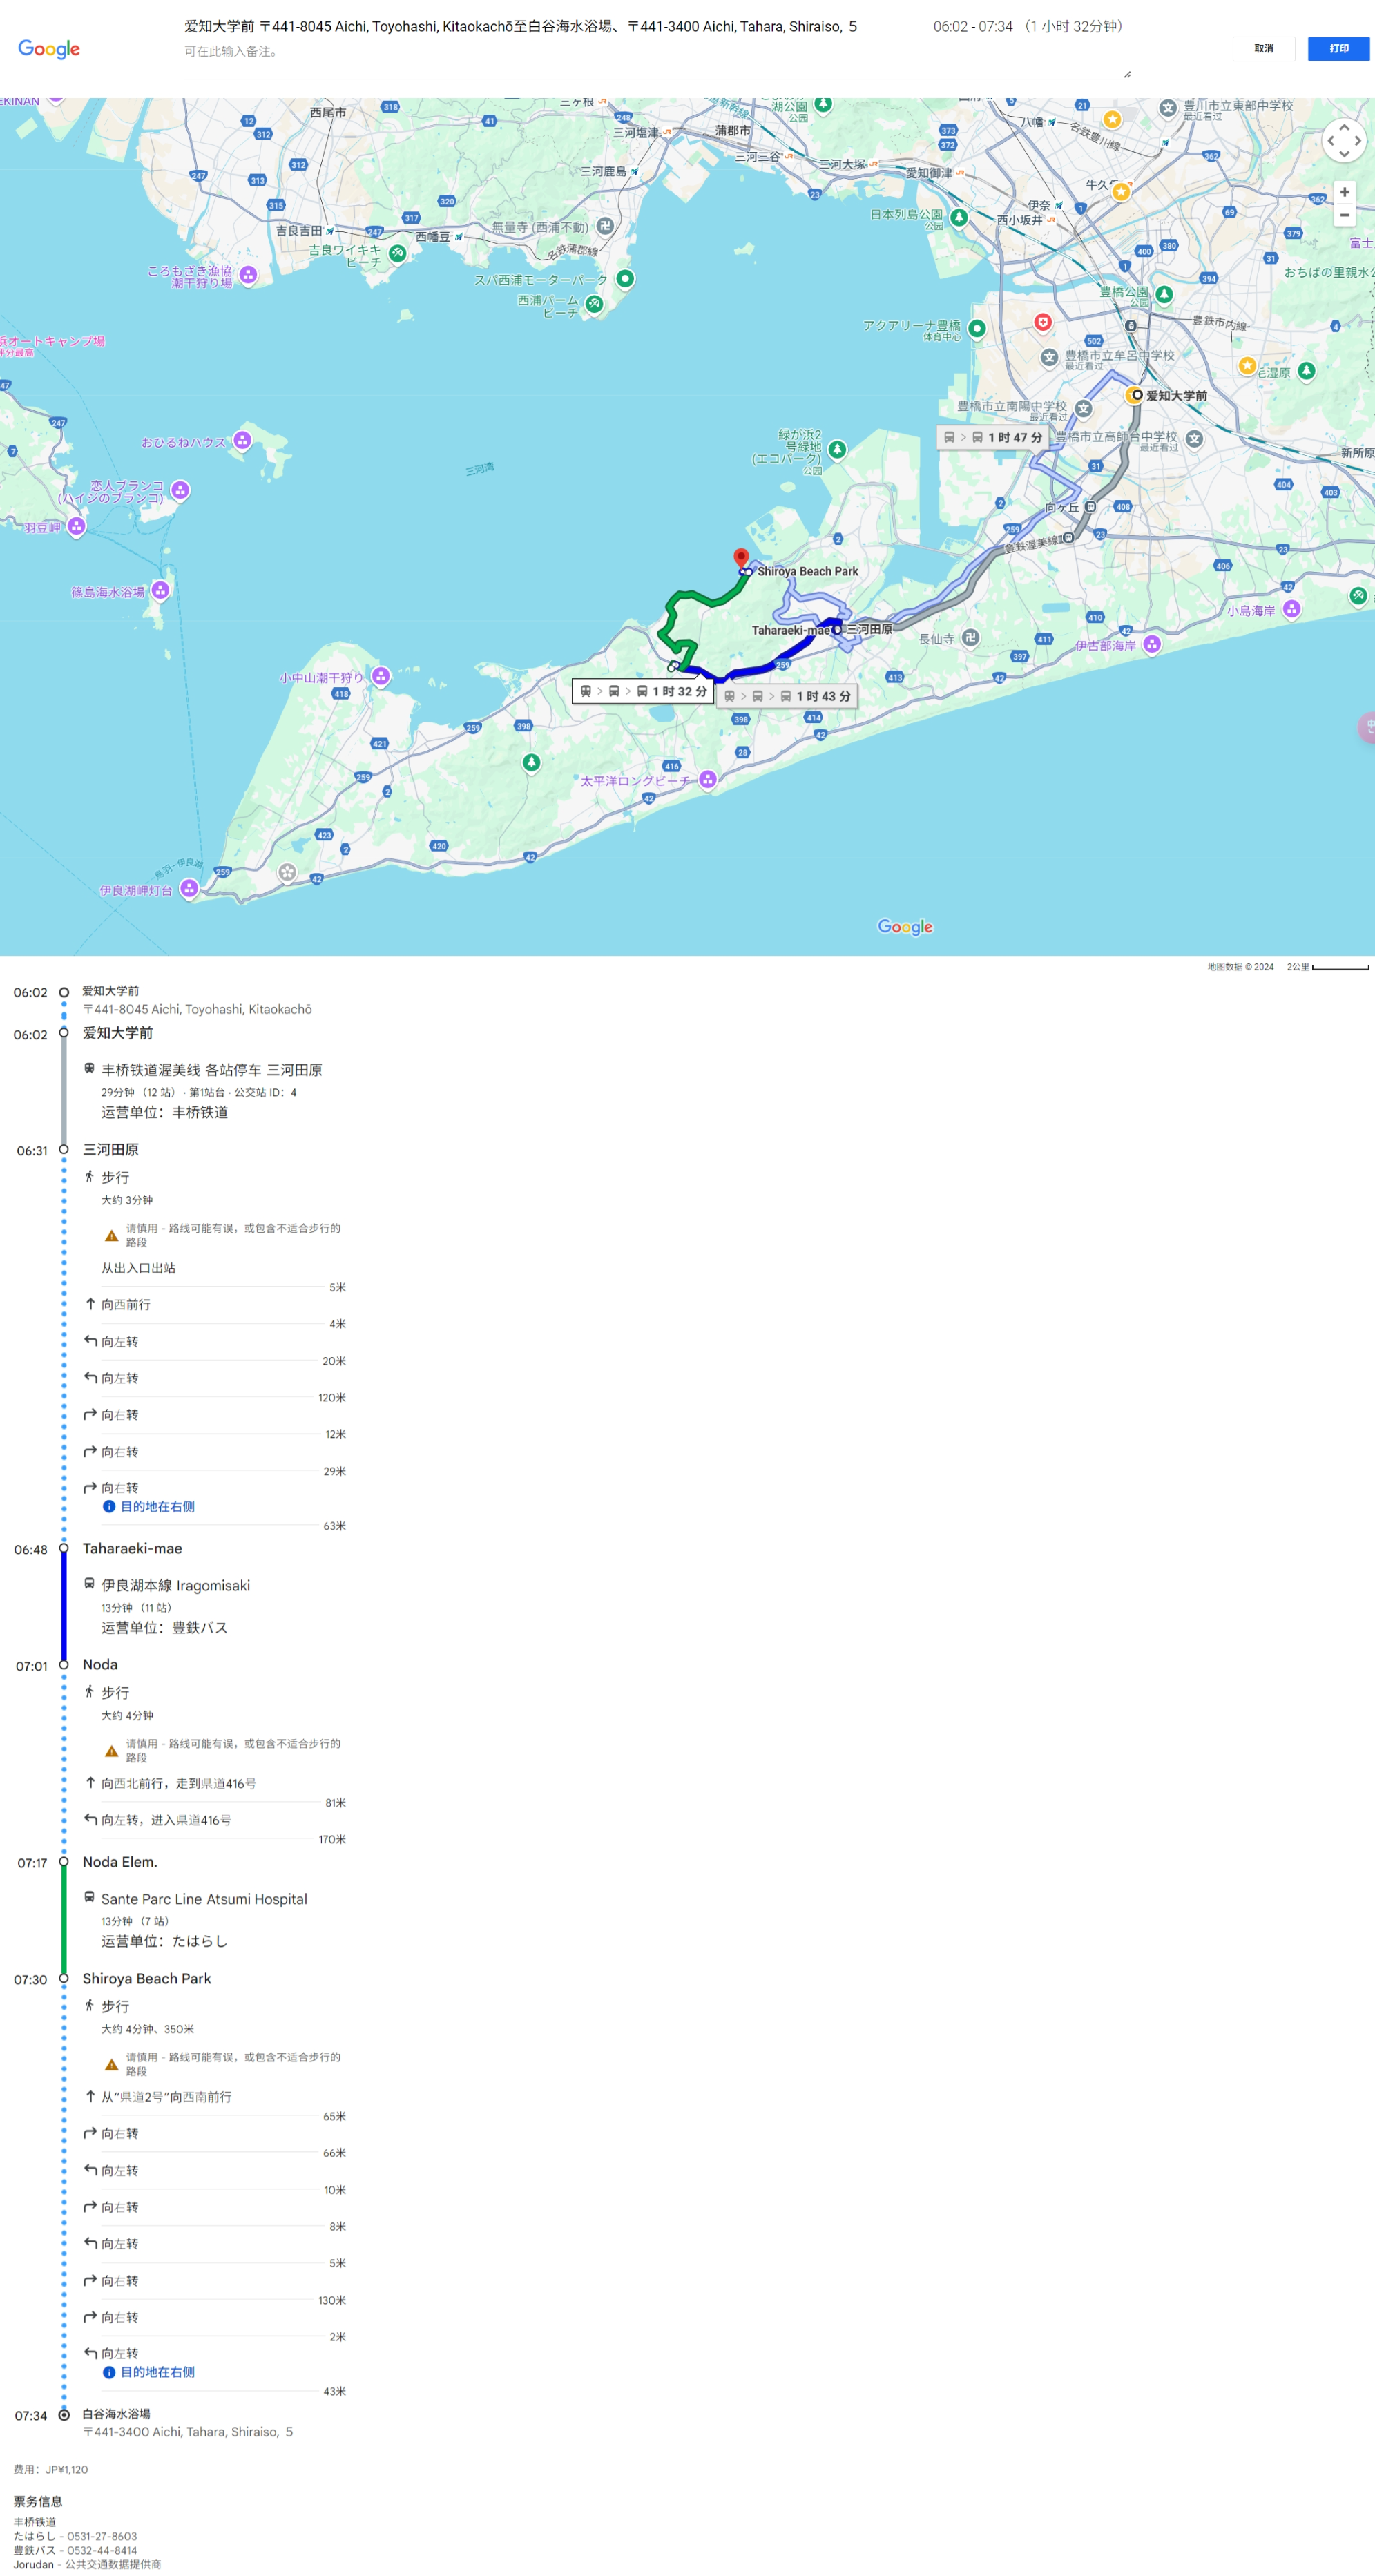Click the アクアリーナ豊橋 place marker

click(977, 328)
